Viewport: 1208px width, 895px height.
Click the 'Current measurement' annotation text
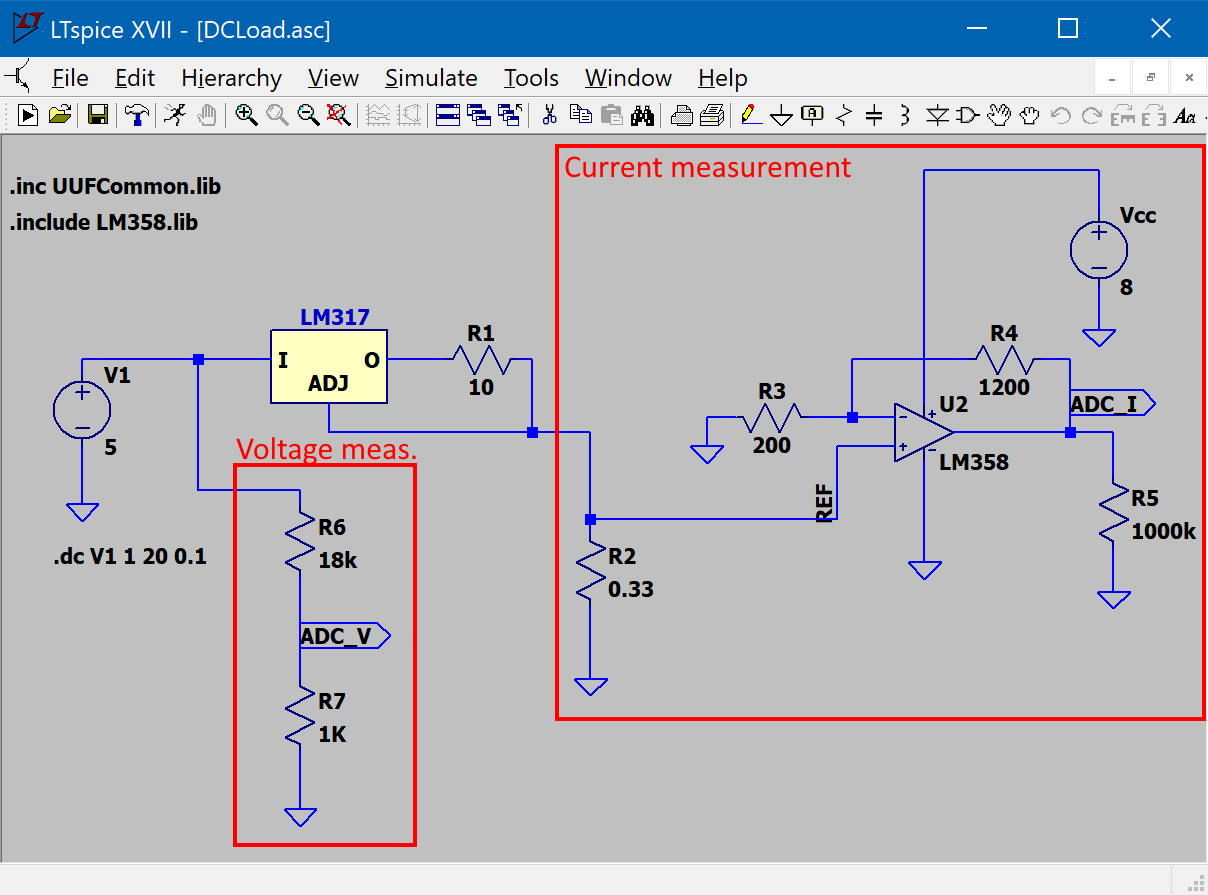point(708,167)
